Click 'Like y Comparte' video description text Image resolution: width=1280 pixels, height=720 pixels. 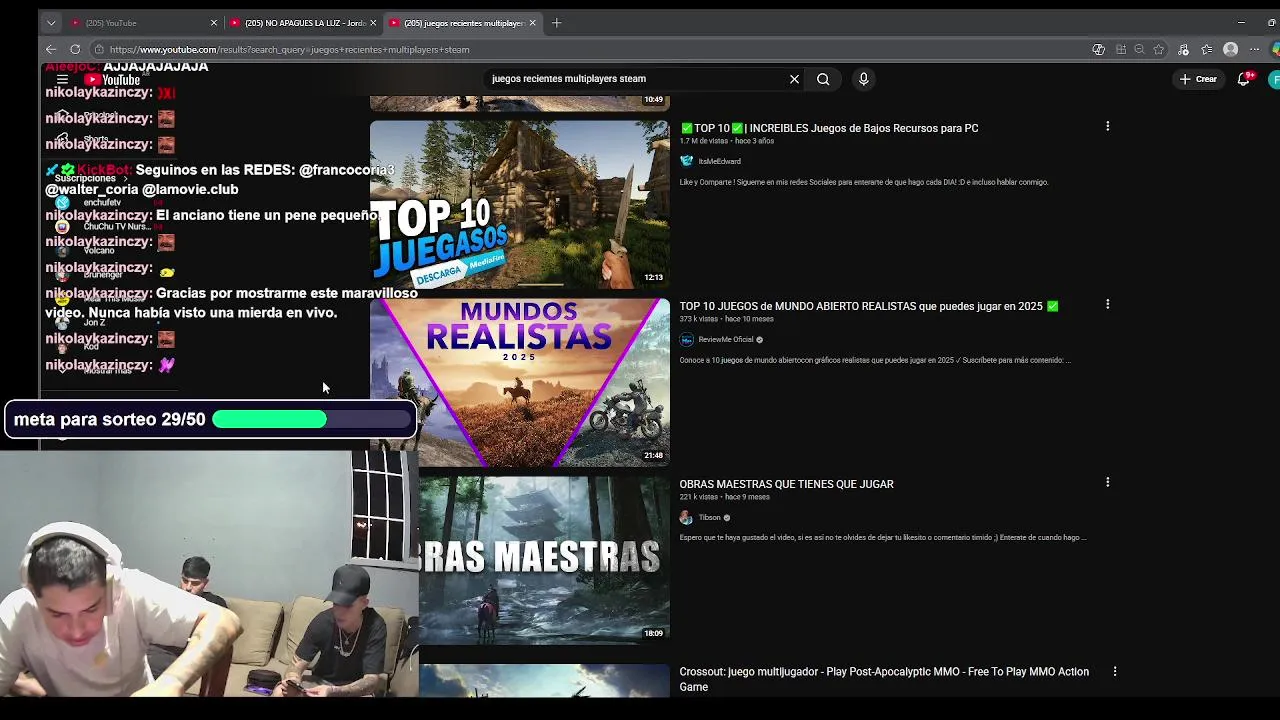(864, 182)
